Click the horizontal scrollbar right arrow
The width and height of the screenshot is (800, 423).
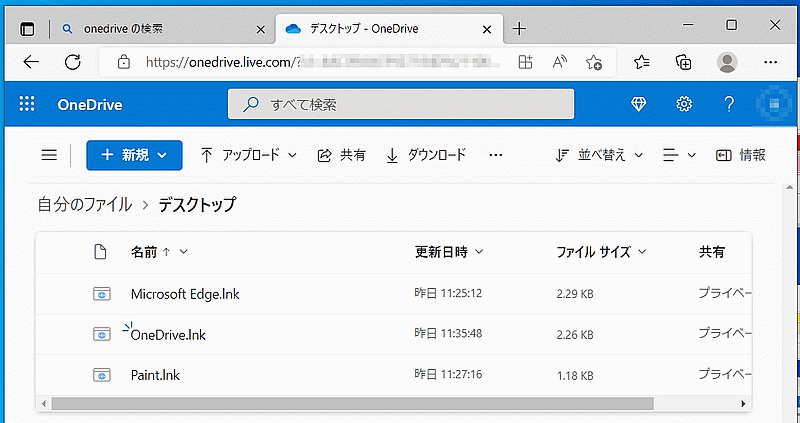744,404
